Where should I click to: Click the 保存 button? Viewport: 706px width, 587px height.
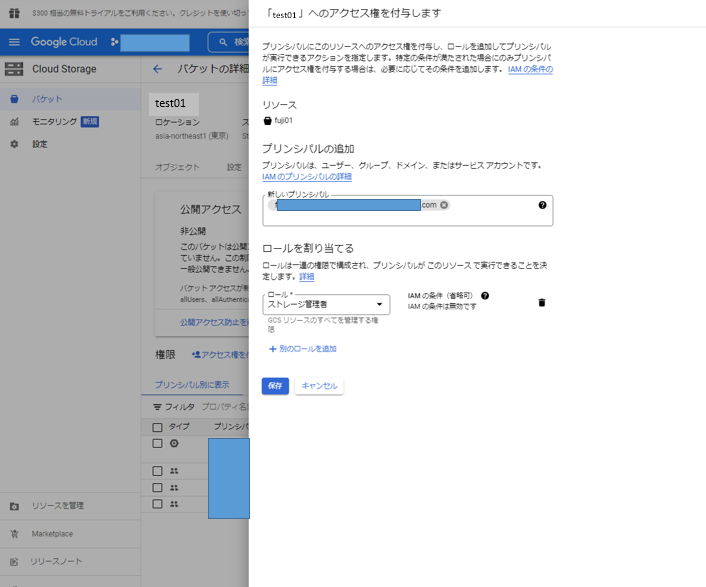(x=275, y=386)
